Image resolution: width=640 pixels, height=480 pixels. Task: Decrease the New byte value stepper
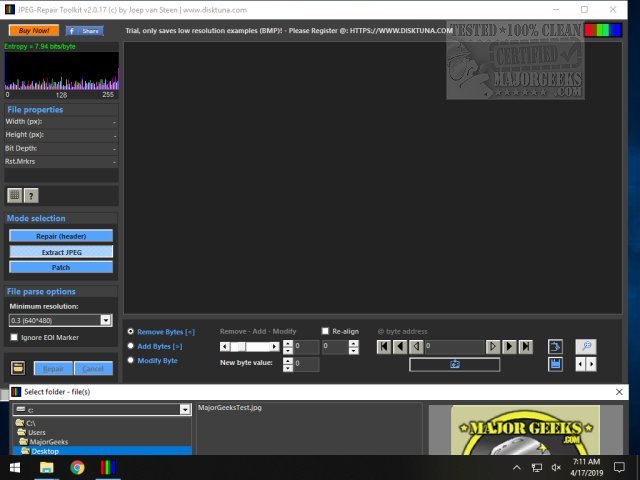coord(288,368)
